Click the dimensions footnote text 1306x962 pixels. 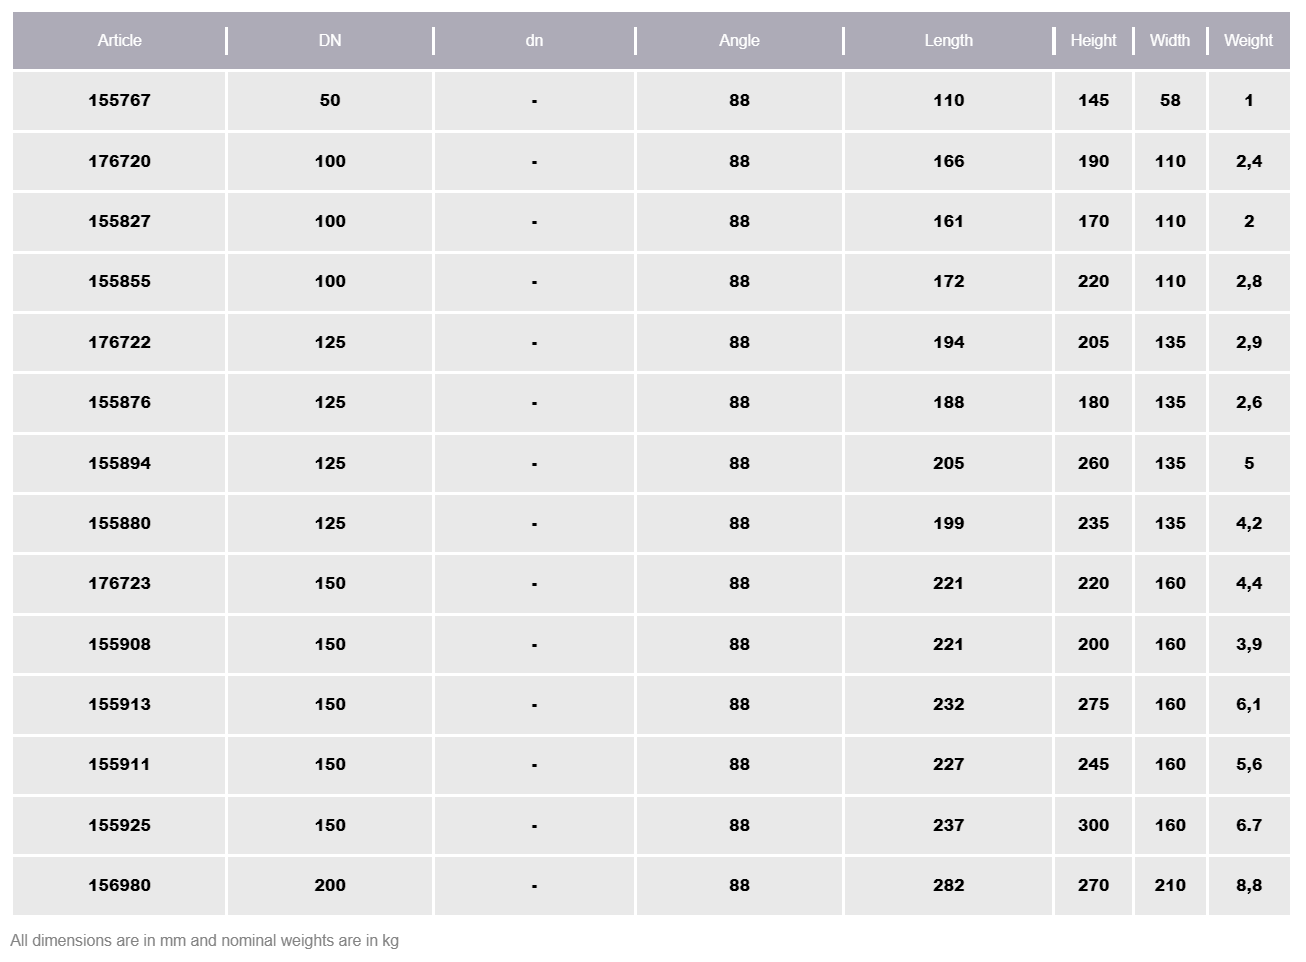point(205,941)
